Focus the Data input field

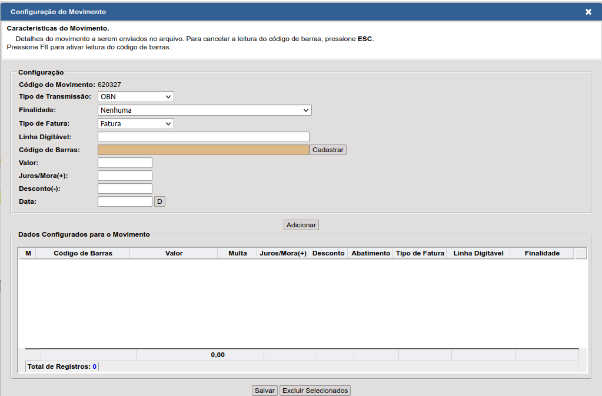pos(125,201)
